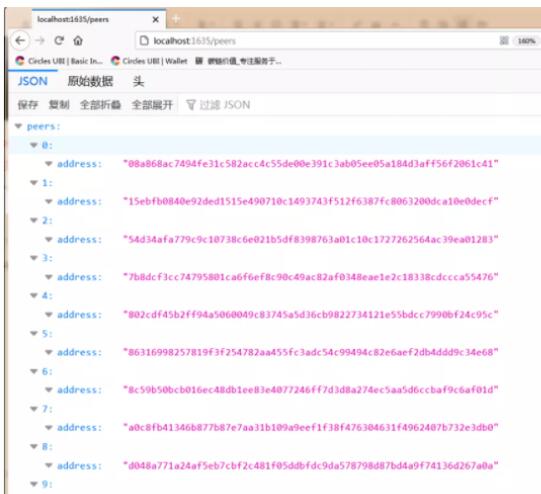Viewport: 541px width, 494px height.
Task: Open Circles UBI Basic Income bookmark
Action: coord(59,61)
